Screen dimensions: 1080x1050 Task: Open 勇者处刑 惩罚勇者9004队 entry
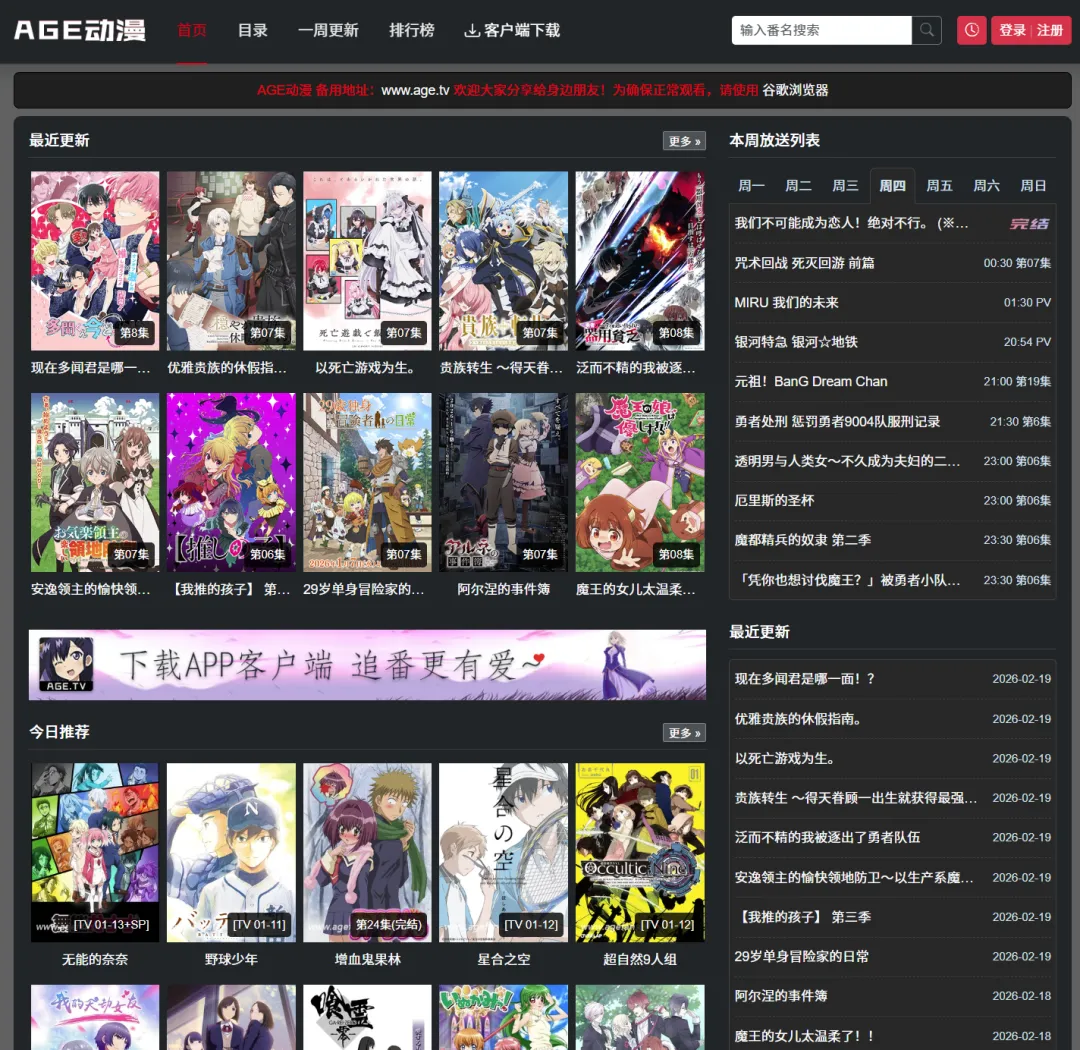tap(892, 422)
